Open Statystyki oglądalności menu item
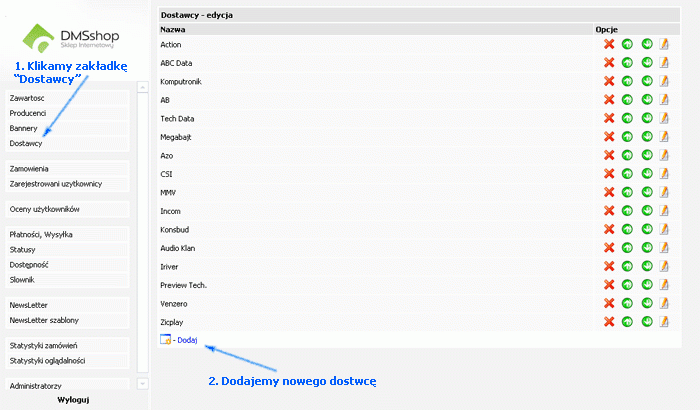 click(x=67, y=361)
